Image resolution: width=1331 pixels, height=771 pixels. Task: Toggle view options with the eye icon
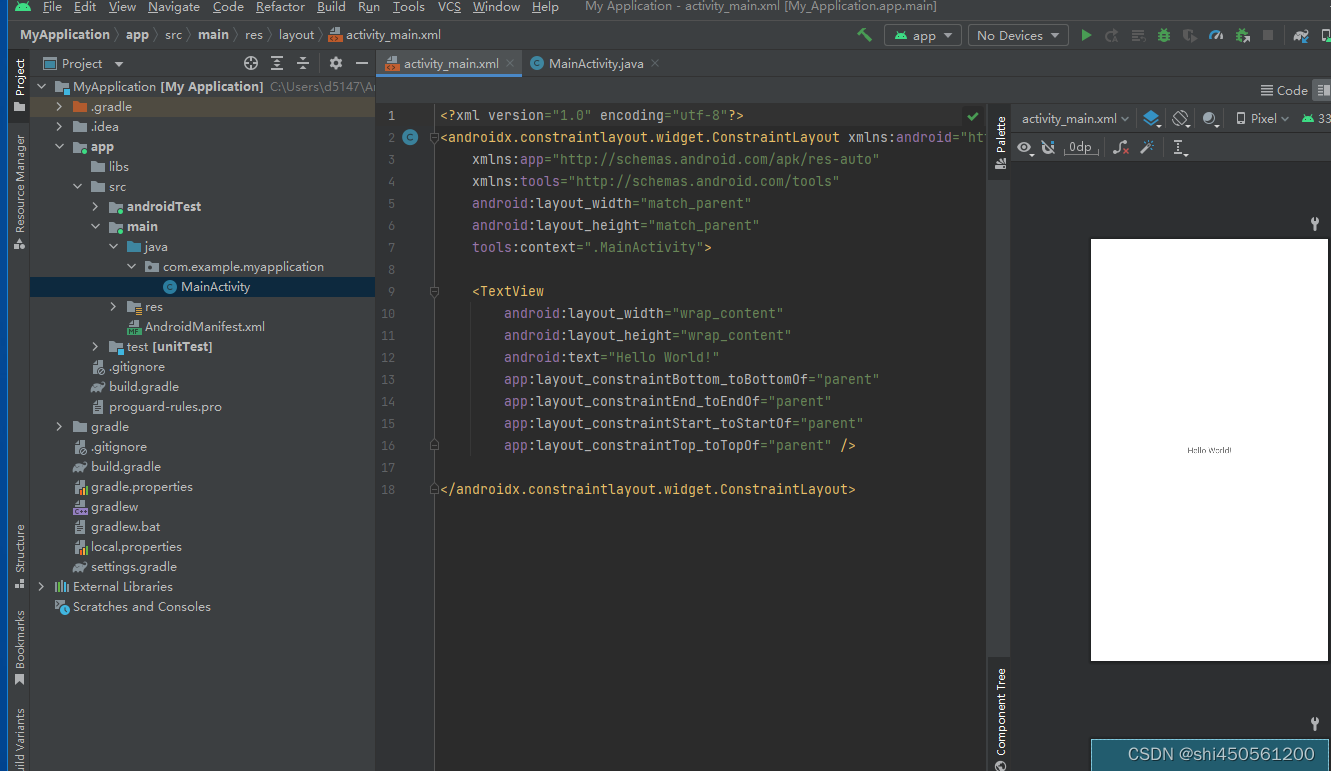point(1024,147)
